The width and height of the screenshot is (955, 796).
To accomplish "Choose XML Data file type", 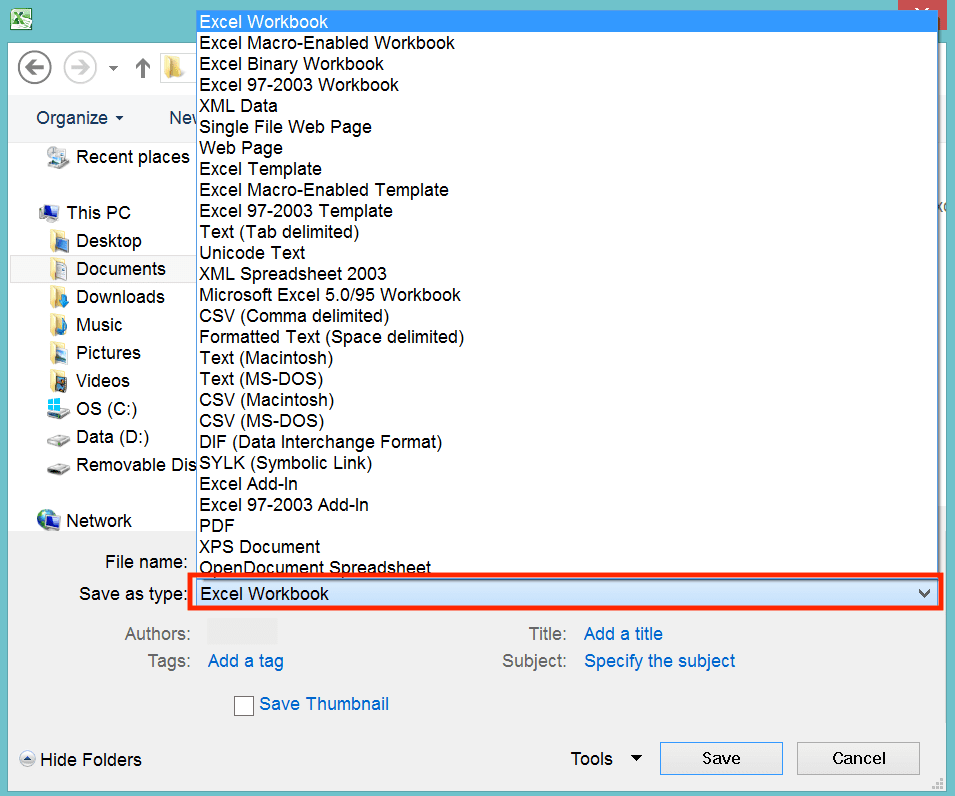I will [x=568, y=106].
